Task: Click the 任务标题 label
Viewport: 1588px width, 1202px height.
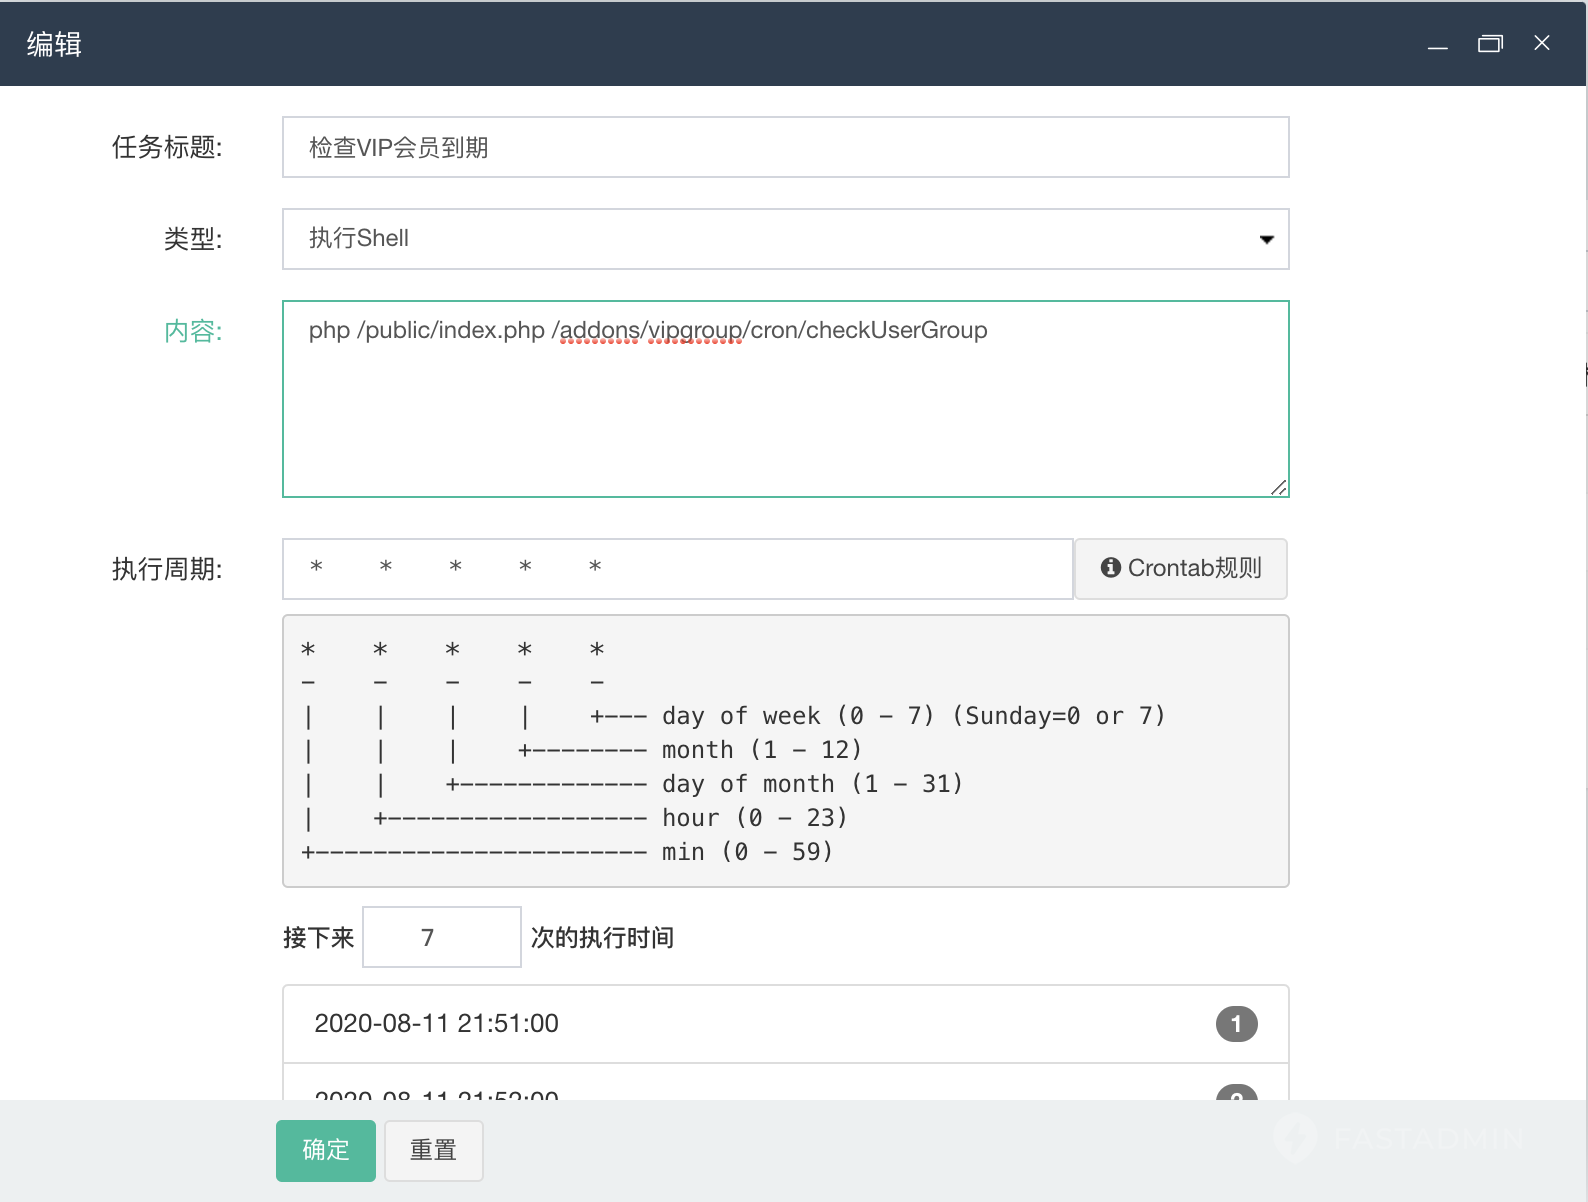Action: click(167, 148)
